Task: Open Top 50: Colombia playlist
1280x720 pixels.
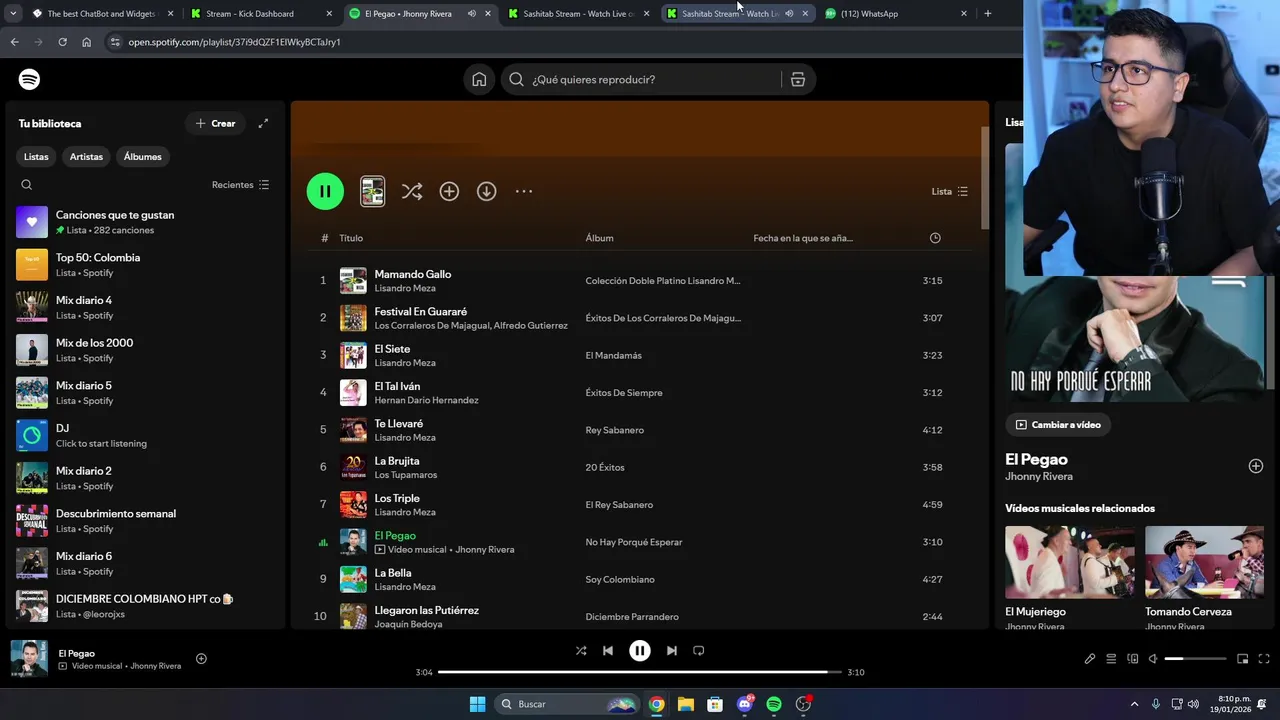Action: tap(145, 264)
